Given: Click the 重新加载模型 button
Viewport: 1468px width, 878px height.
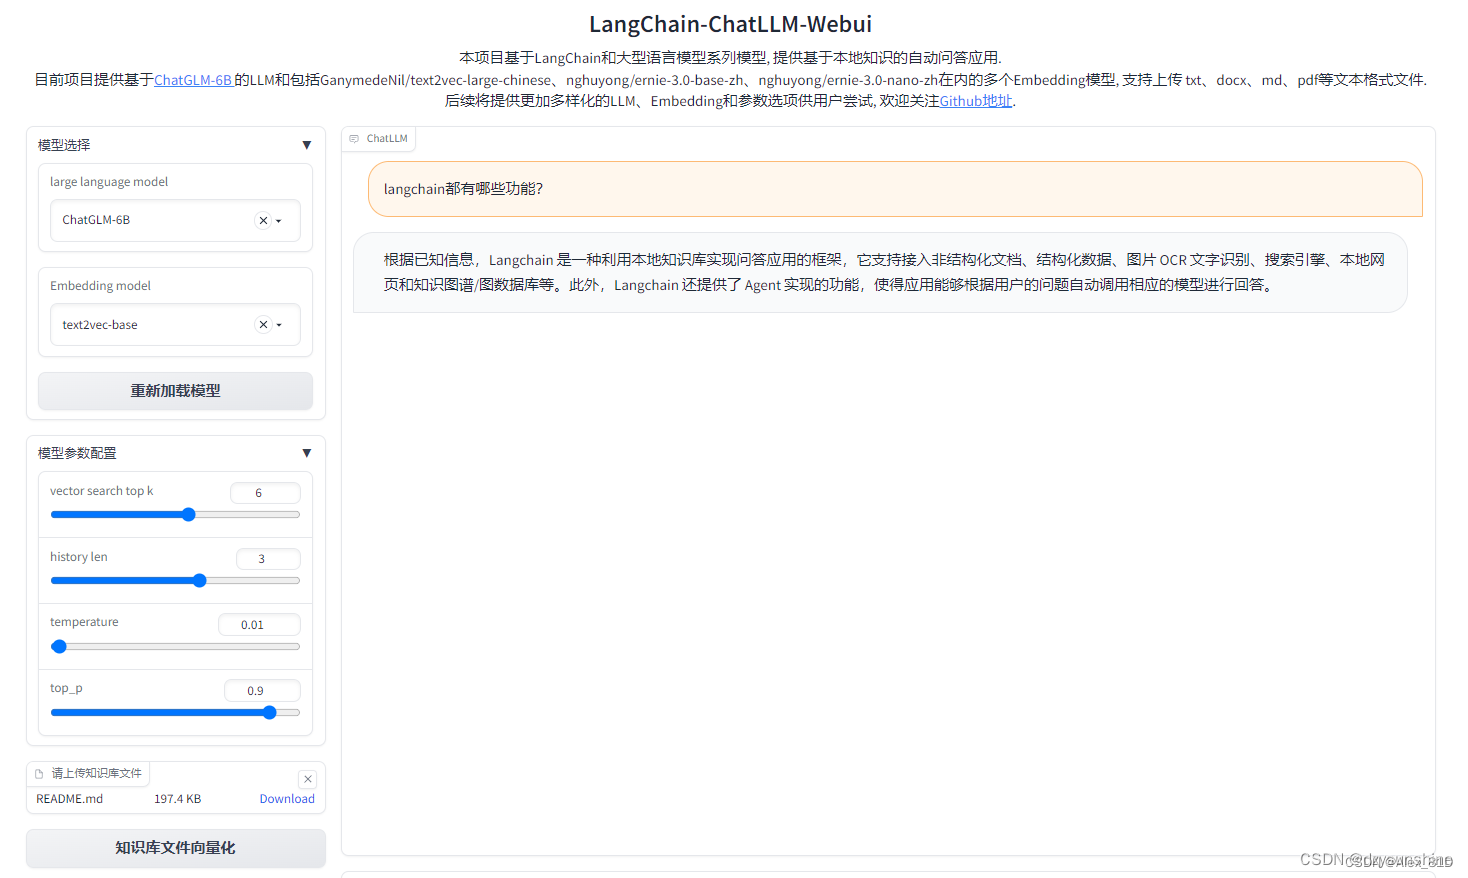Looking at the screenshot, I should [x=175, y=391].
